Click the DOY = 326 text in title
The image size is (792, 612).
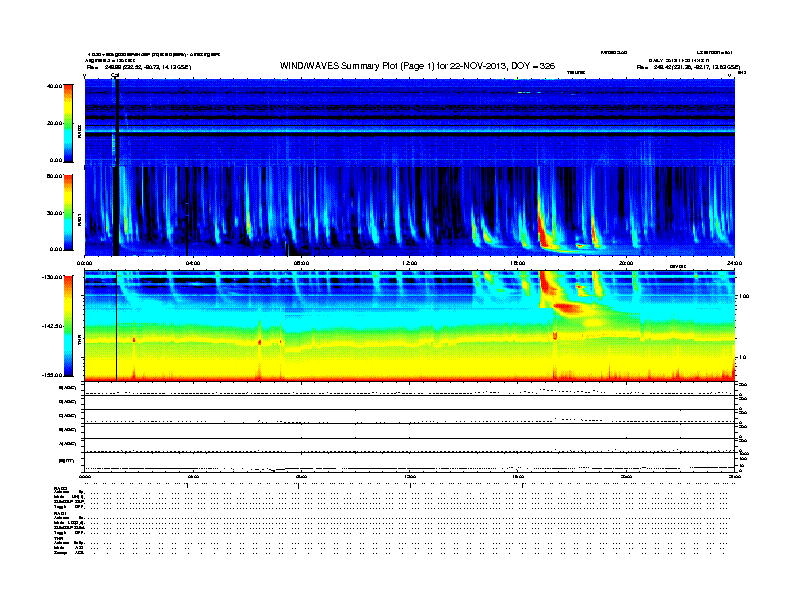[533, 66]
